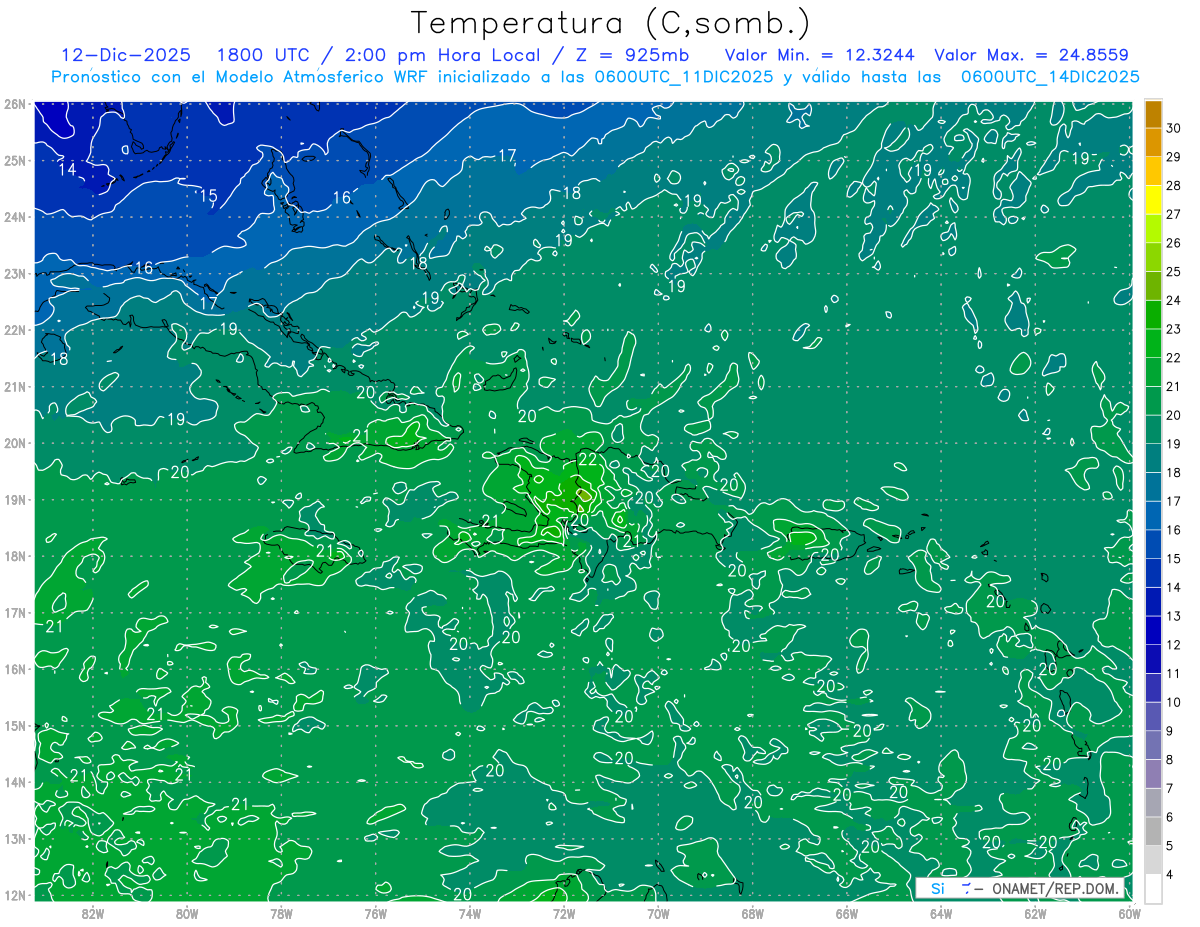Click the "15" contour label on the map
This screenshot has height=927, width=1200.
pos(208,196)
